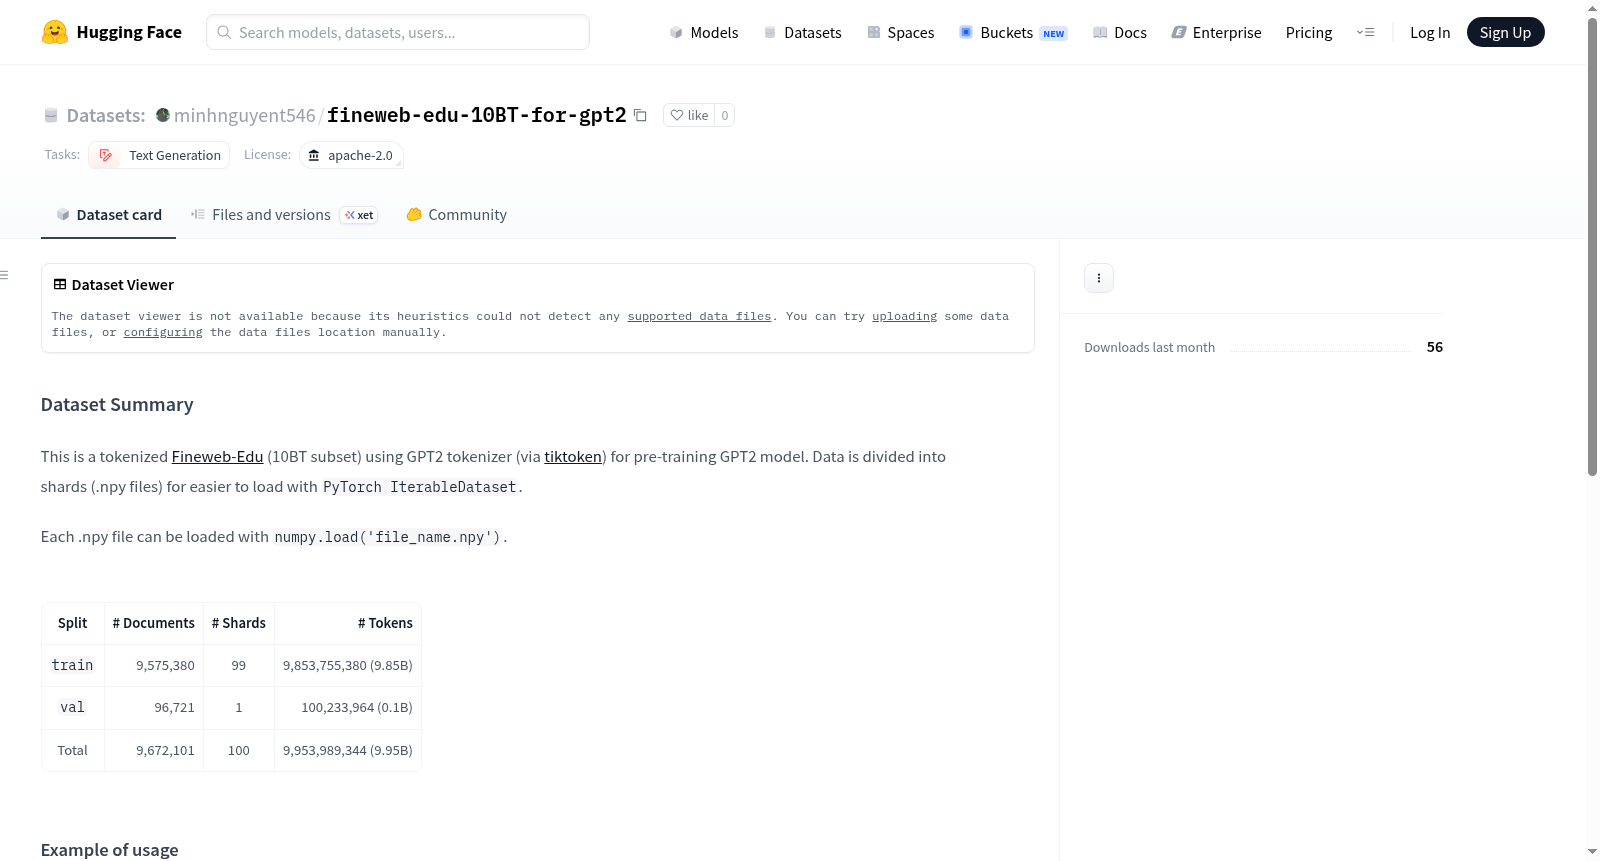Click the Downloads last month value 56
This screenshot has height=861, width=1600.
point(1435,347)
